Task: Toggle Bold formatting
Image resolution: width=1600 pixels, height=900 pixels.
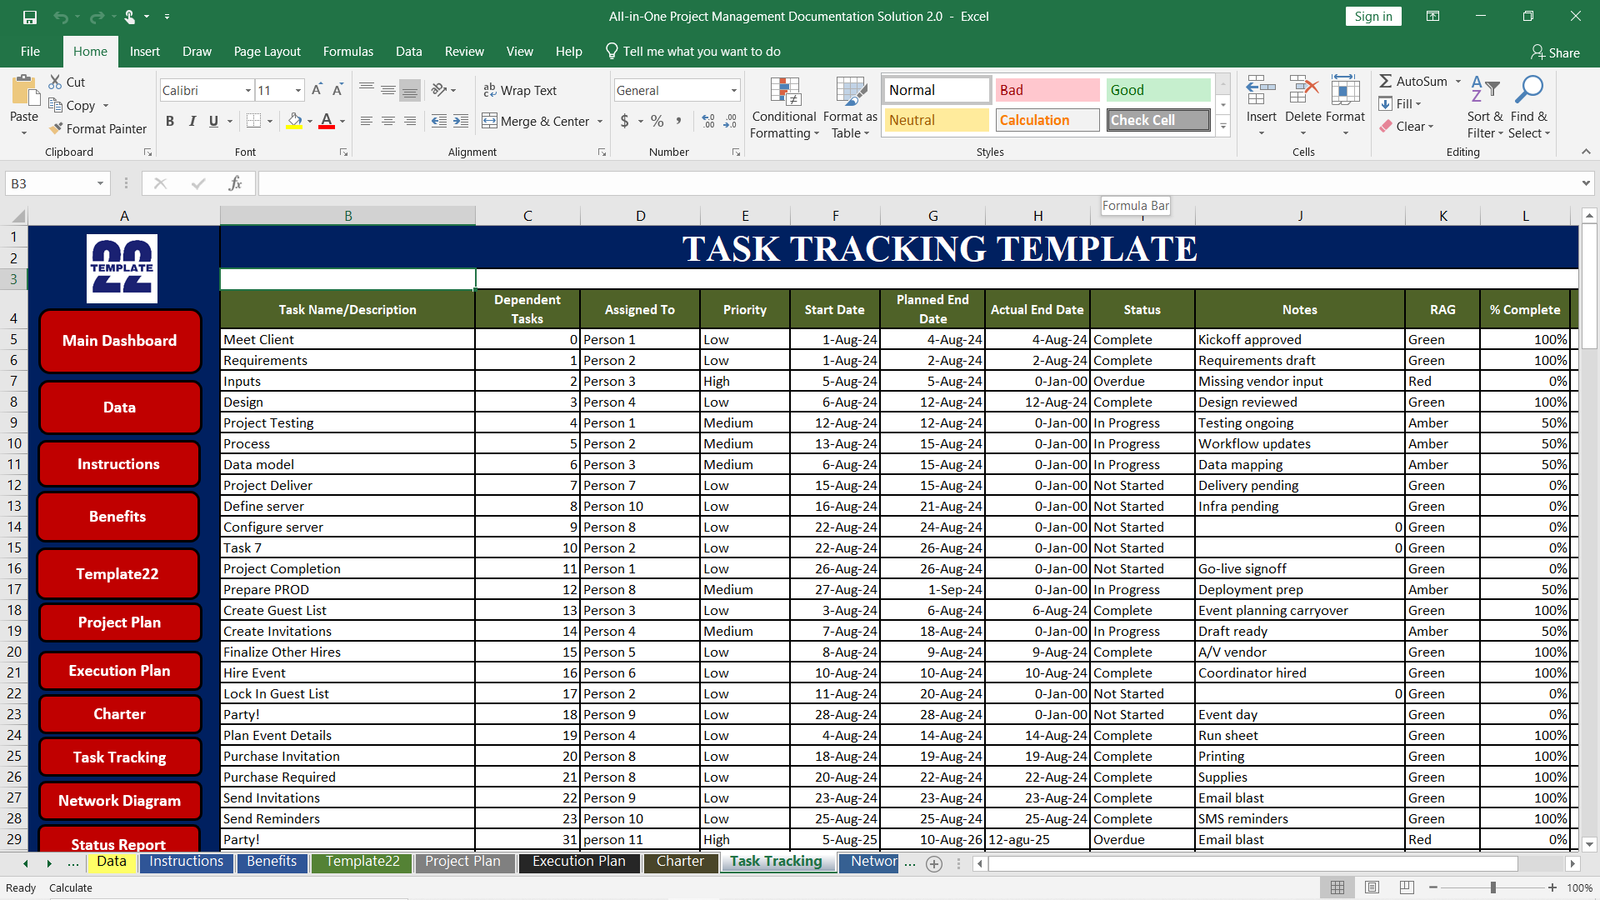Action: (x=170, y=121)
